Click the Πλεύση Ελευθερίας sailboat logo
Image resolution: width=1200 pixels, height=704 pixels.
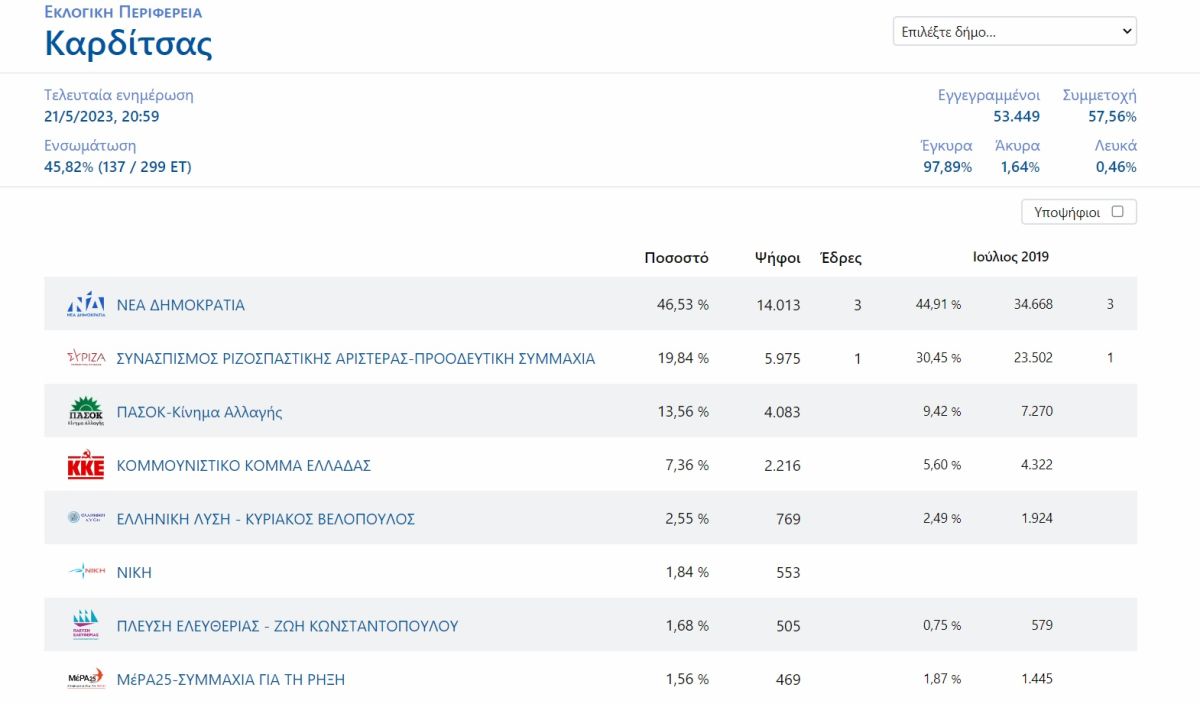point(86,625)
